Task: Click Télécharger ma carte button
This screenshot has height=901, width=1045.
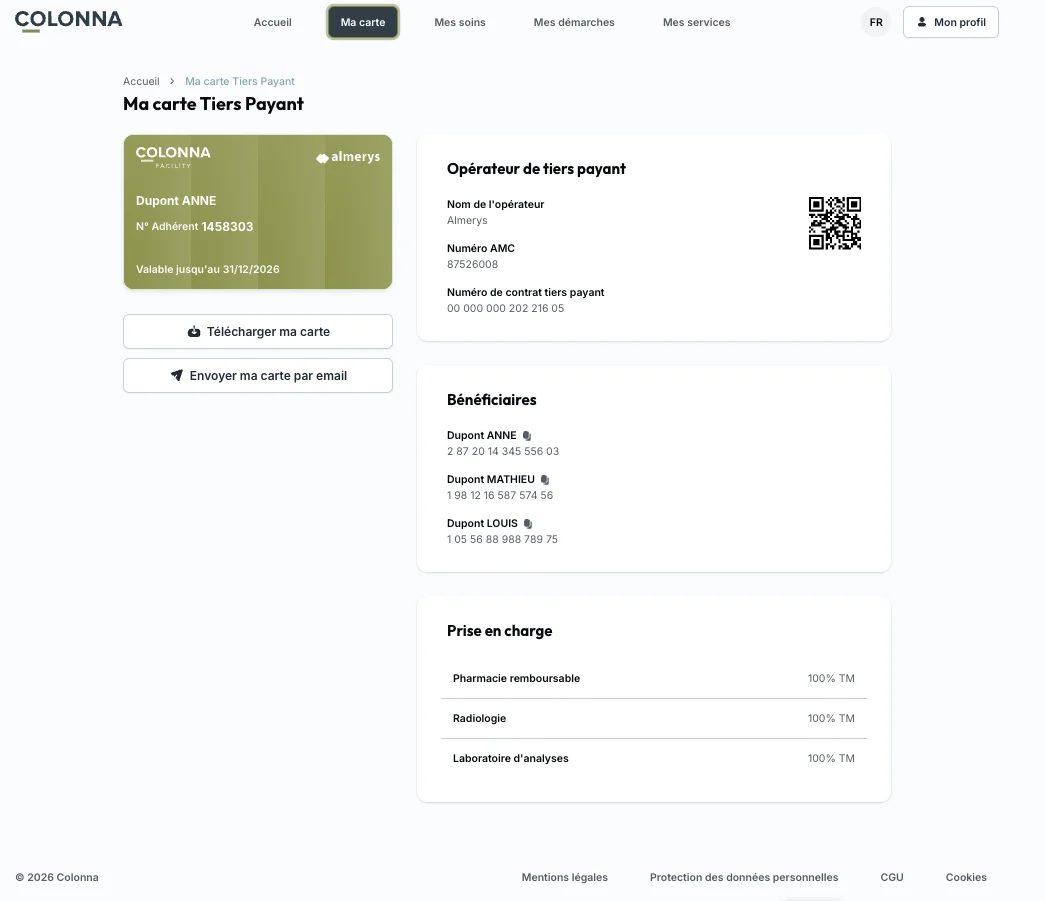Action: tap(258, 331)
